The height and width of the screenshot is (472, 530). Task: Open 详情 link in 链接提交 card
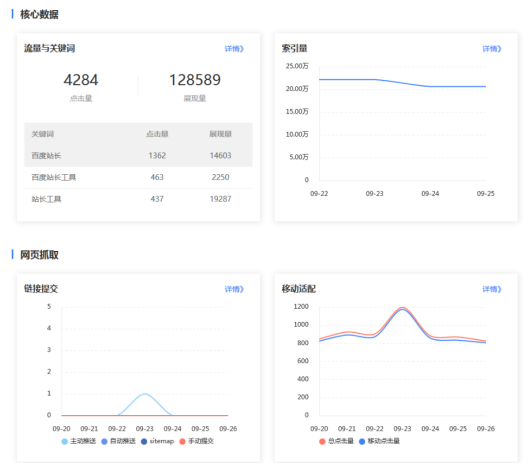click(234, 289)
